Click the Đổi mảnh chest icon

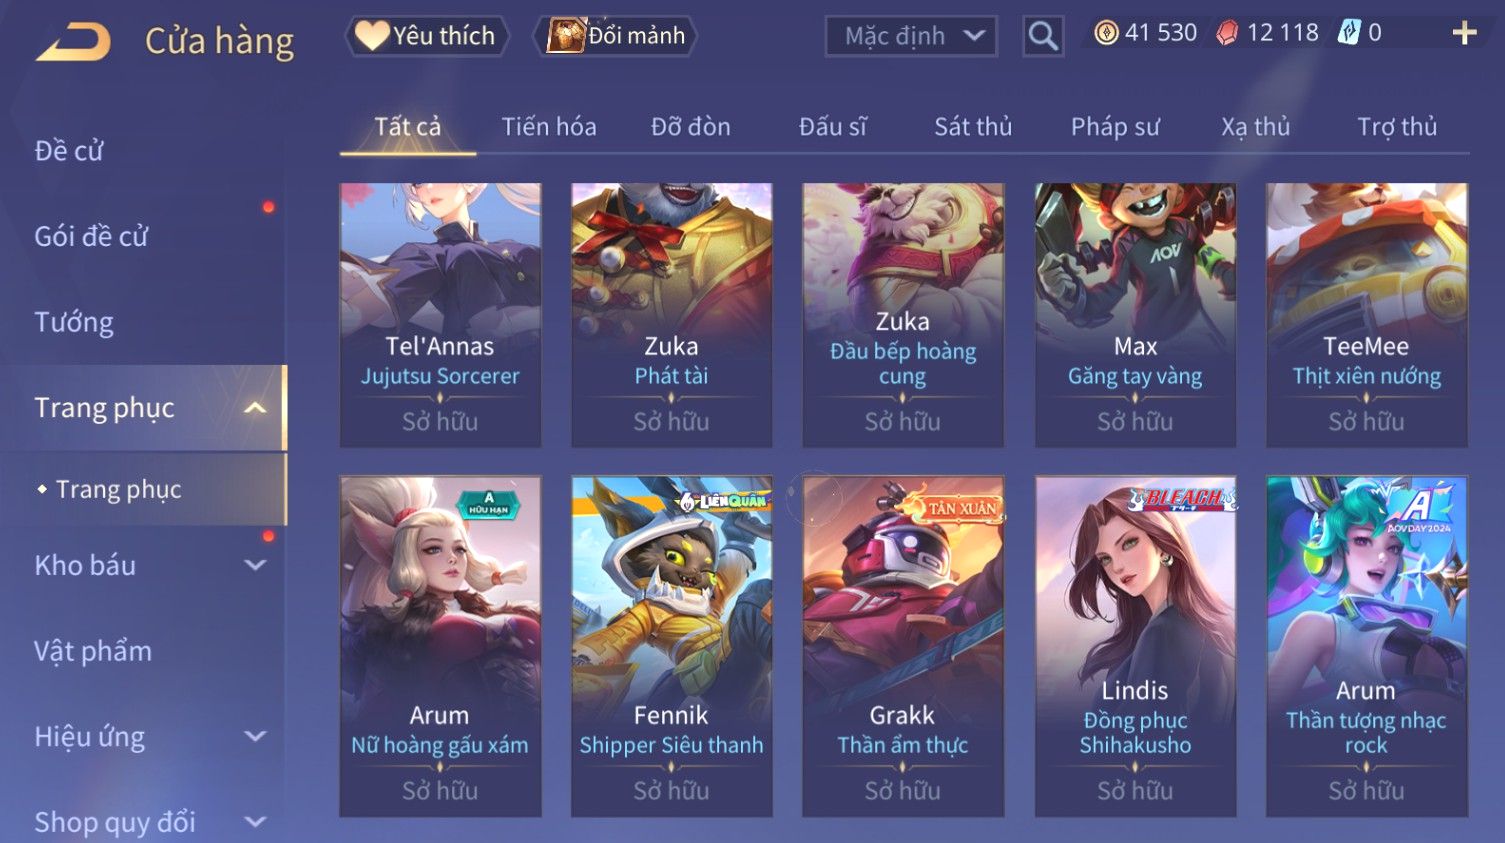pyautogui.click(x=565, y=36)
